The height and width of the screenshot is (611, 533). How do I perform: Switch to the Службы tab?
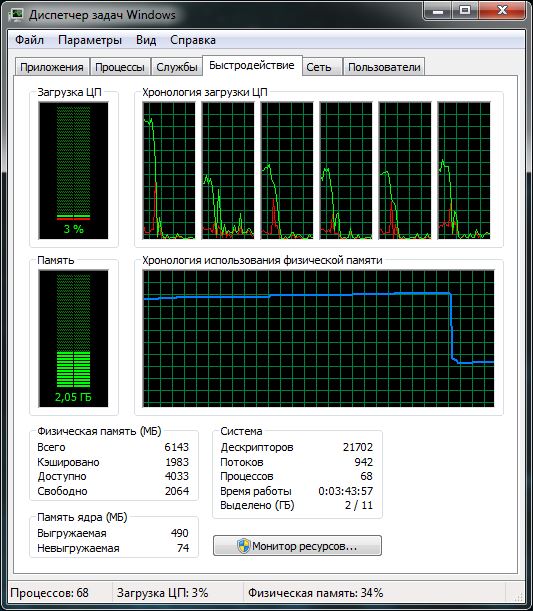click(177, 67)
